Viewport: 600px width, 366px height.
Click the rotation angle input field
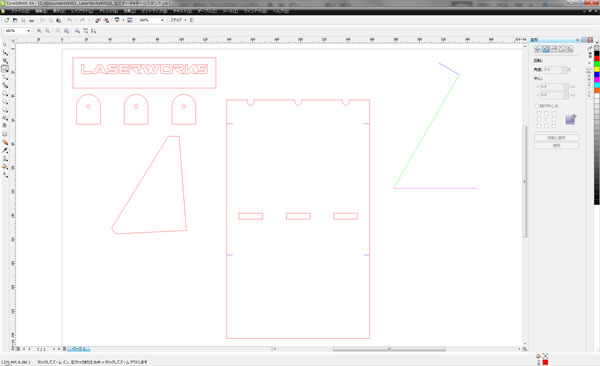coord(552,70)
